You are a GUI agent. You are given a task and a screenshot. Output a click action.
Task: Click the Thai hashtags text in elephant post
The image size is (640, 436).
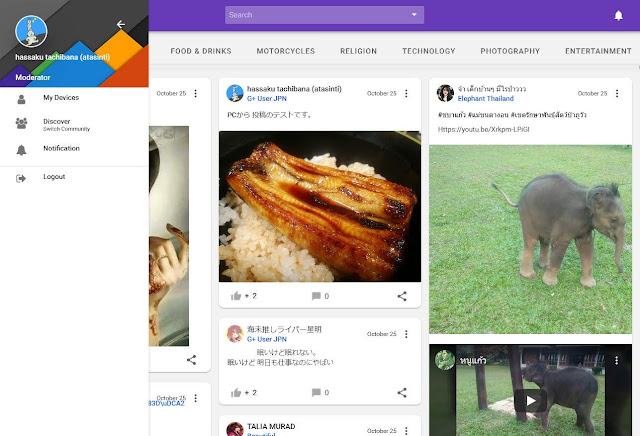(512, 115)
